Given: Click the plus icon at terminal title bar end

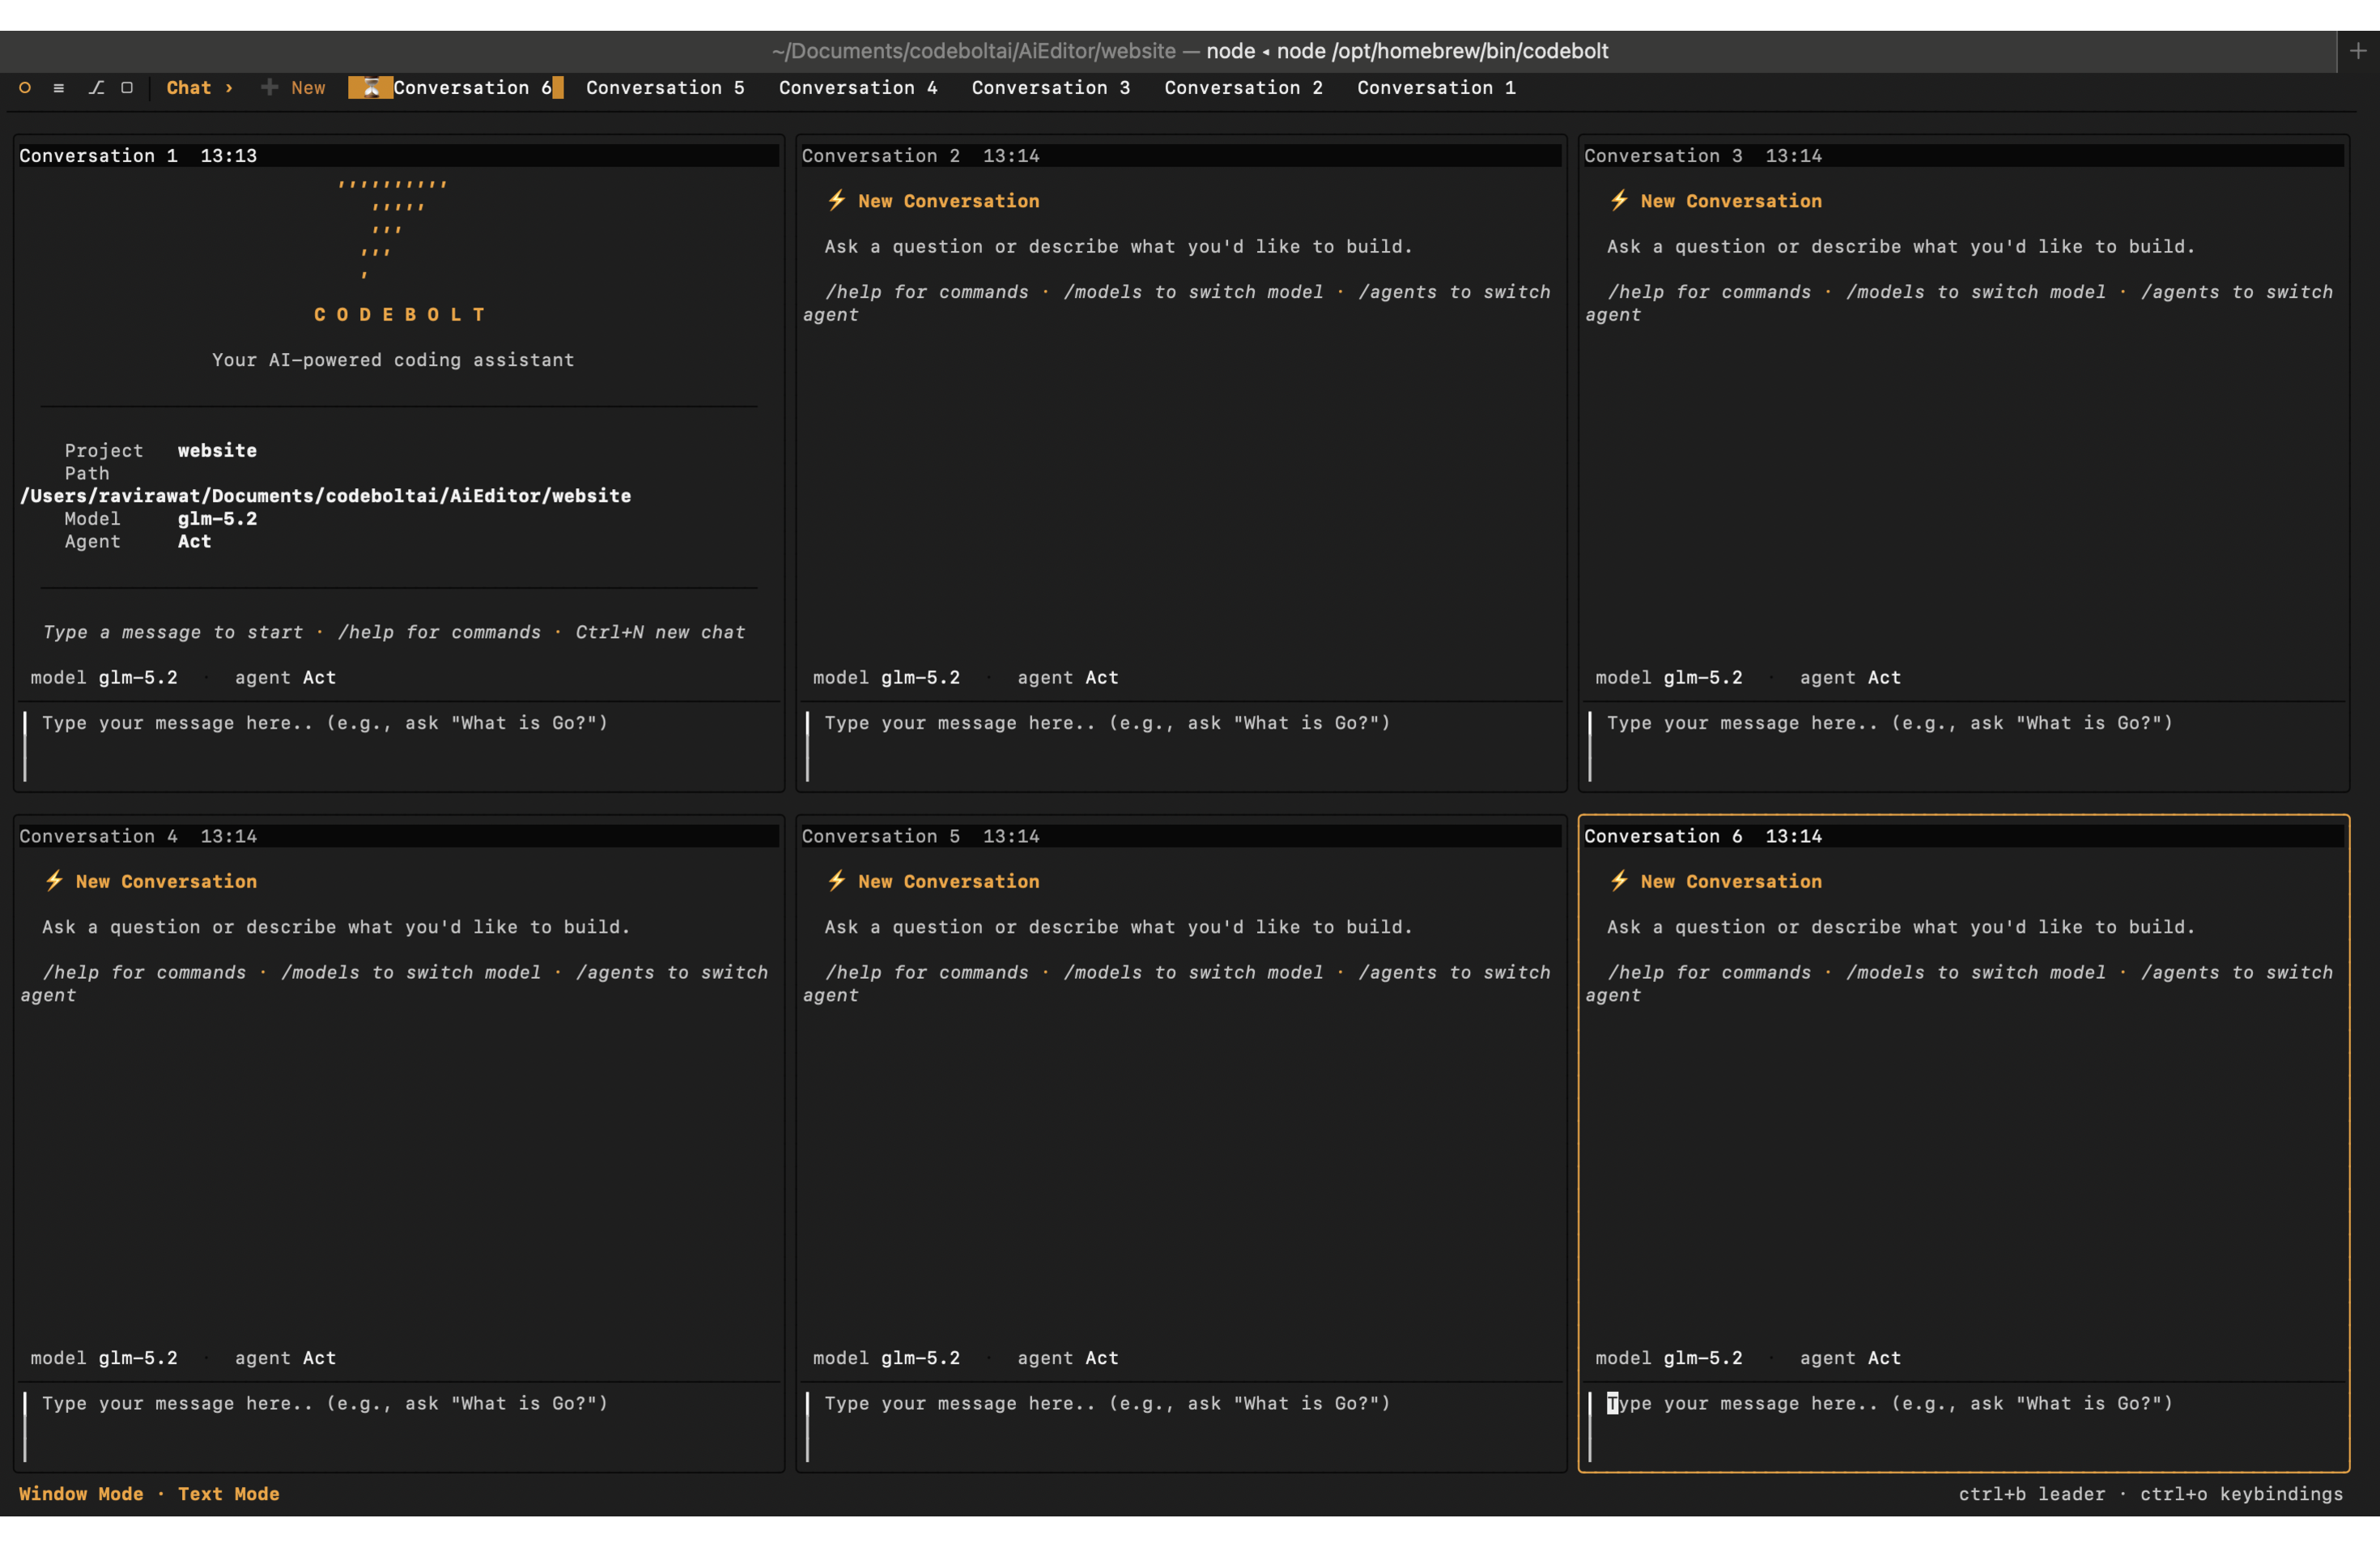Looking at the screenshot, I should [2358, 50].
